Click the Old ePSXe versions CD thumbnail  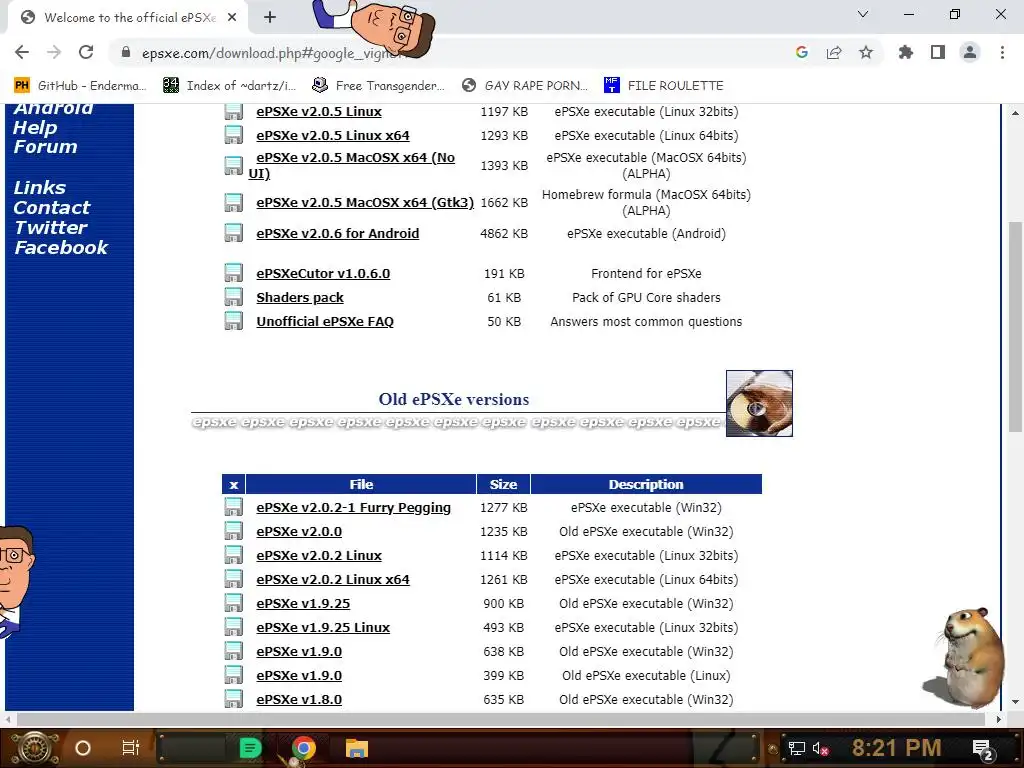(x=760, y=403)
